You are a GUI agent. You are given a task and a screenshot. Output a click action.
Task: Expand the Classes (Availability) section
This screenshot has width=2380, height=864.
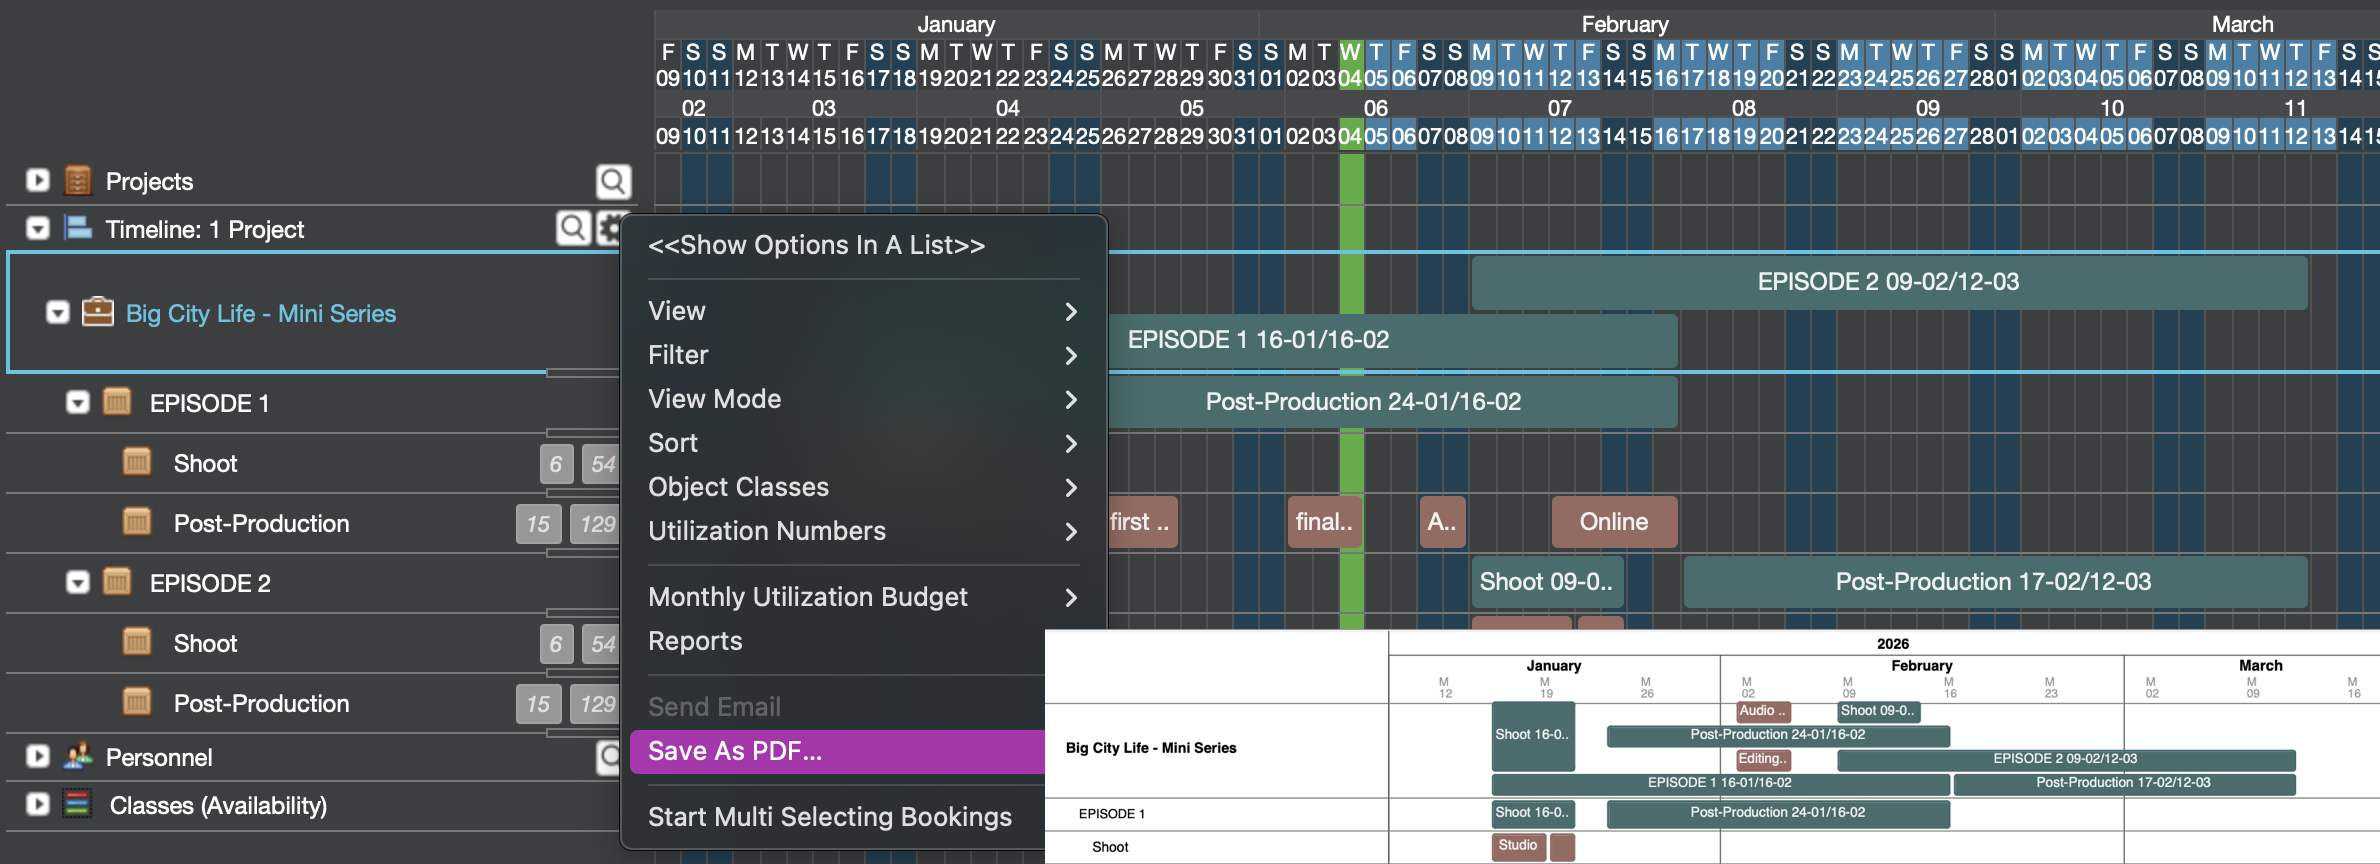pyautogui.click(x=38, y=804)
